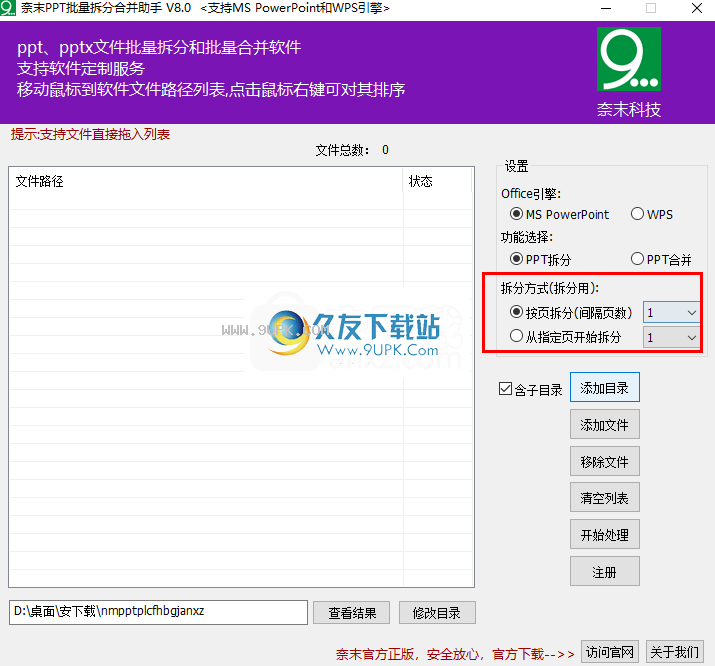This screenshot has height=666, width=715.
Task: Open the 间隔页数 dropdown for 按页拆分
Action: pyautogui.click(x=671, y=313)
